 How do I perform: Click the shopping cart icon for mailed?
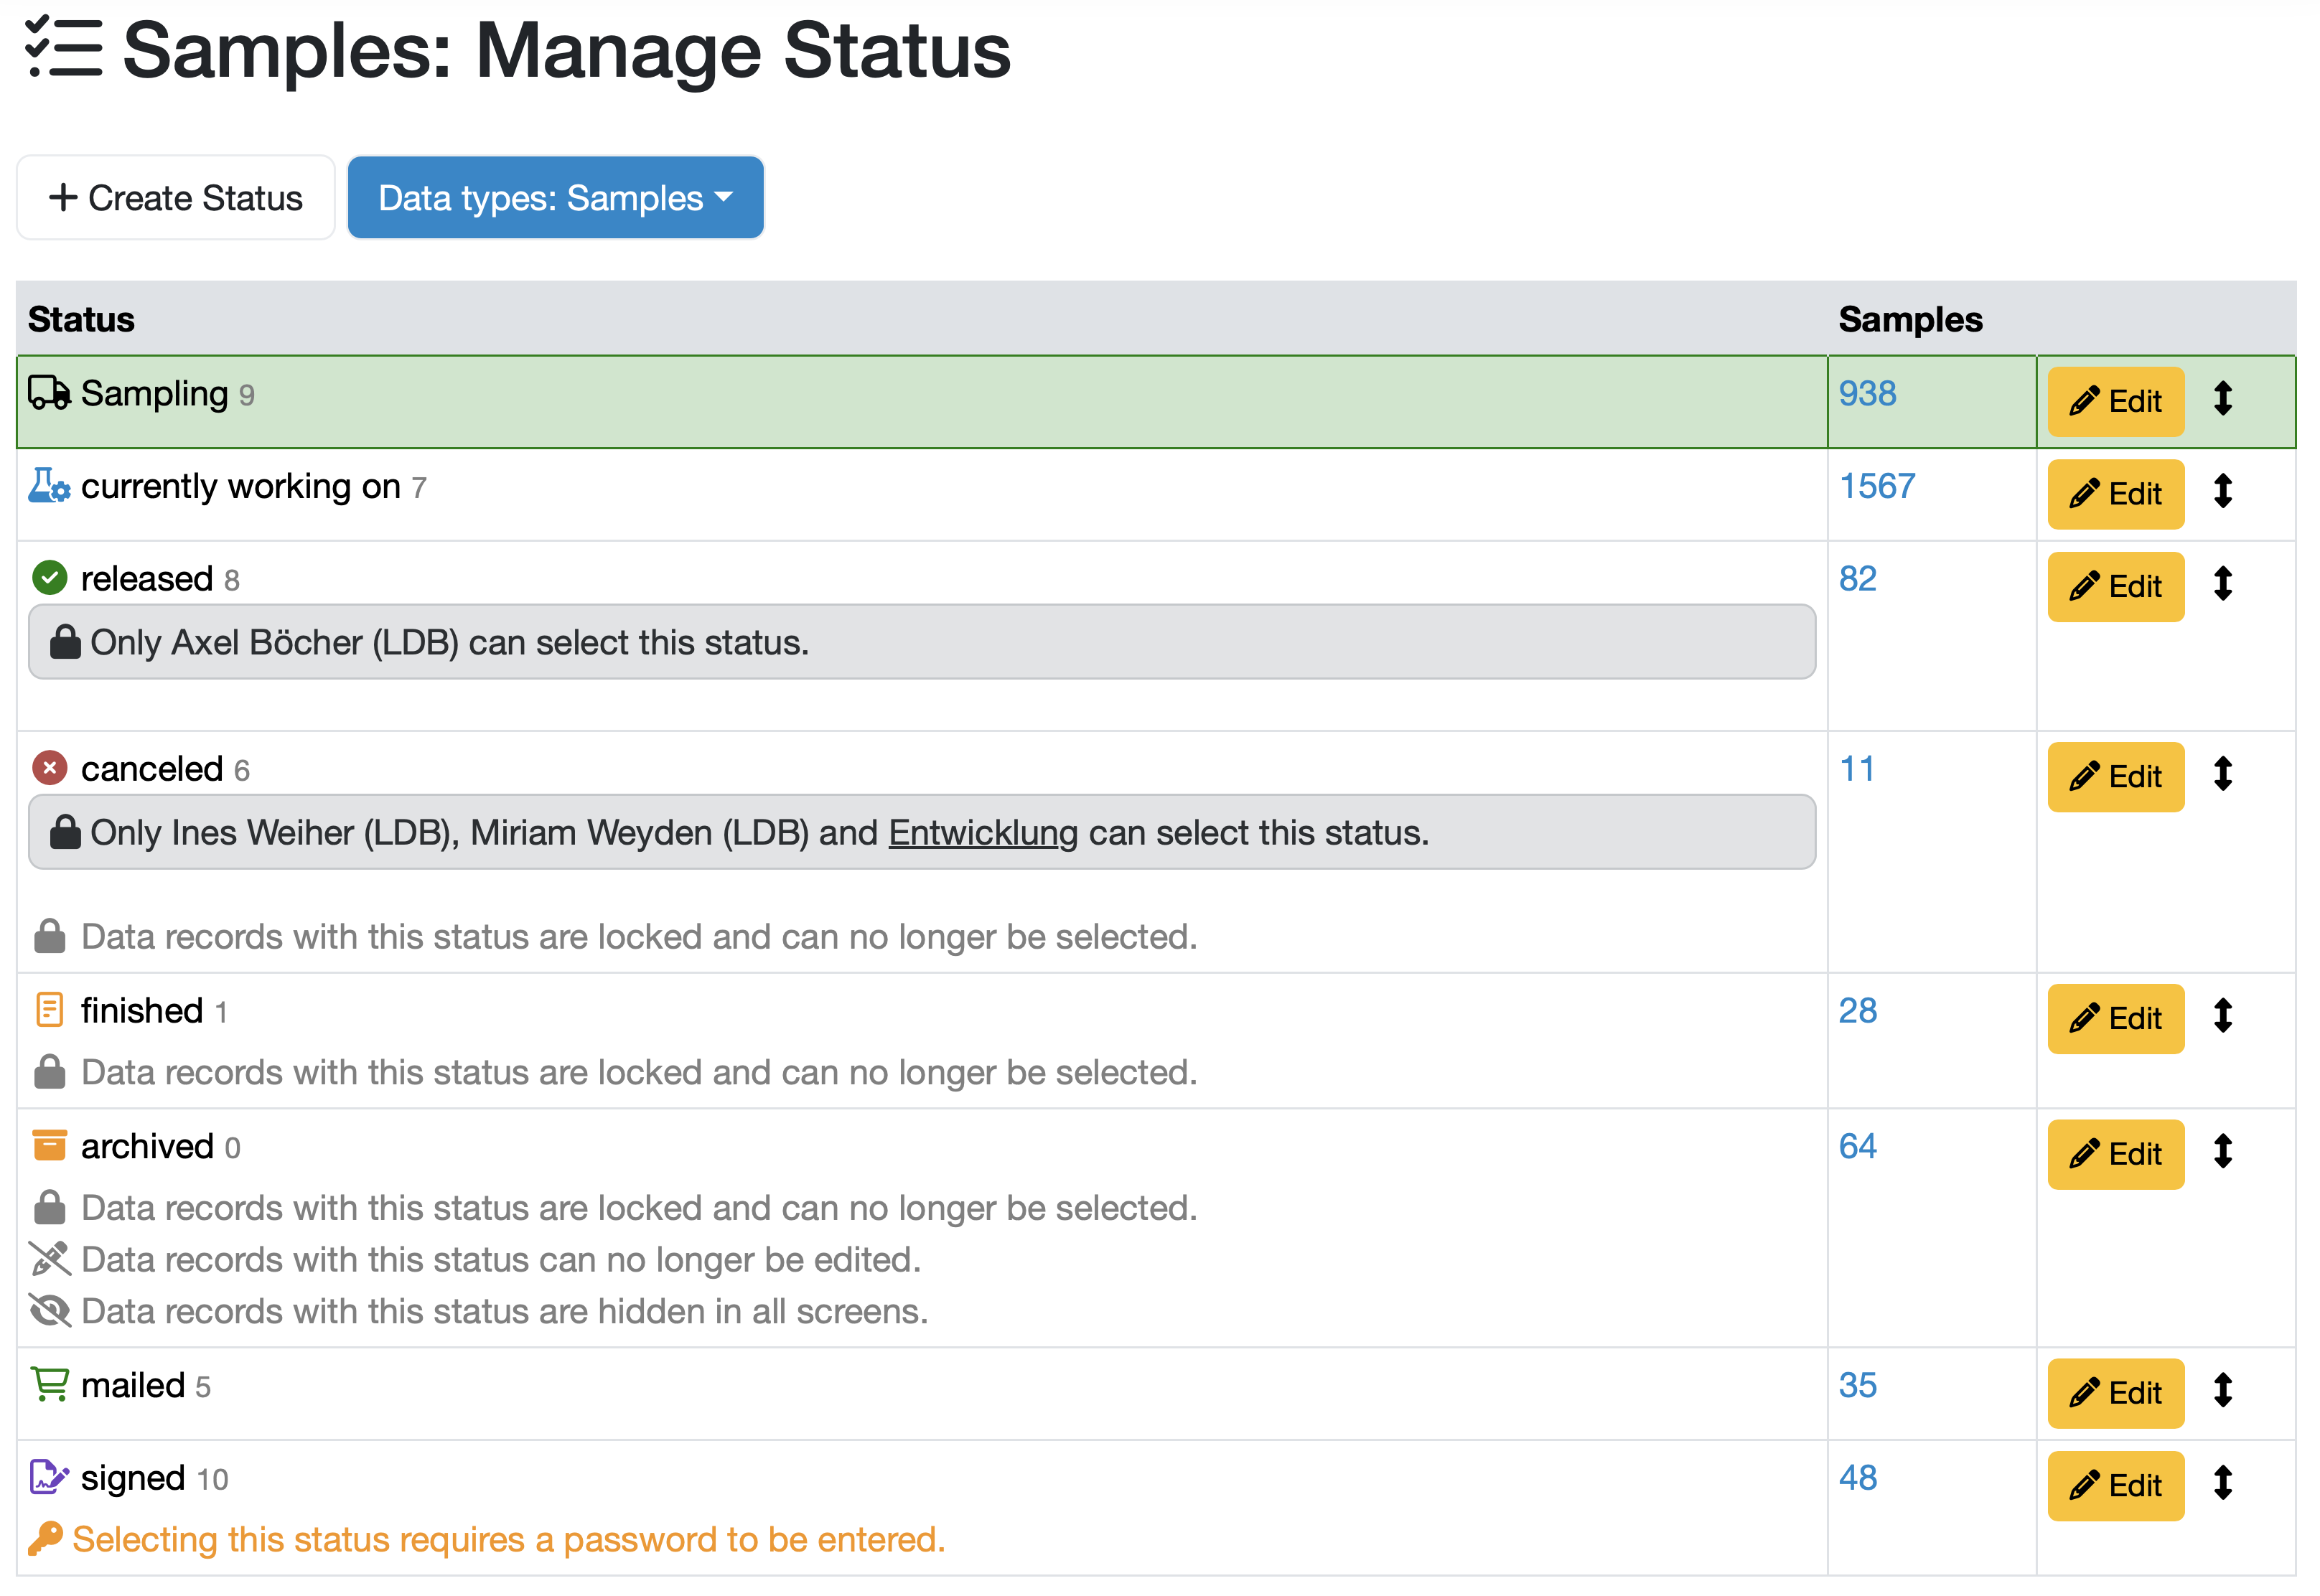(x=49, y=1384)
